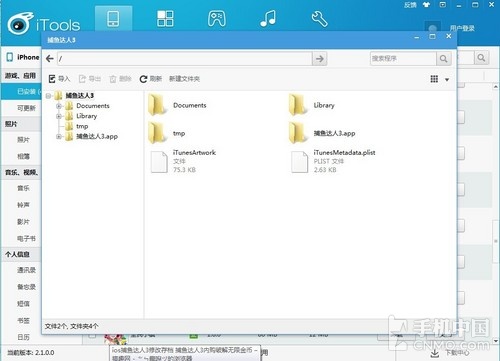Image resolution: width=500 pixels, height=361 pixels.
Task: Select the iTunesMetadata.plist file icon
Action: 300,162
